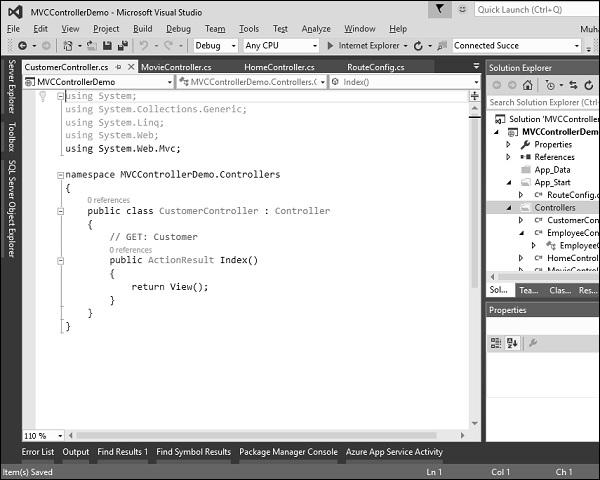Open the Any CPU platform dropdown
Viewport: 600px width, 480px height.
coord(281,46)
